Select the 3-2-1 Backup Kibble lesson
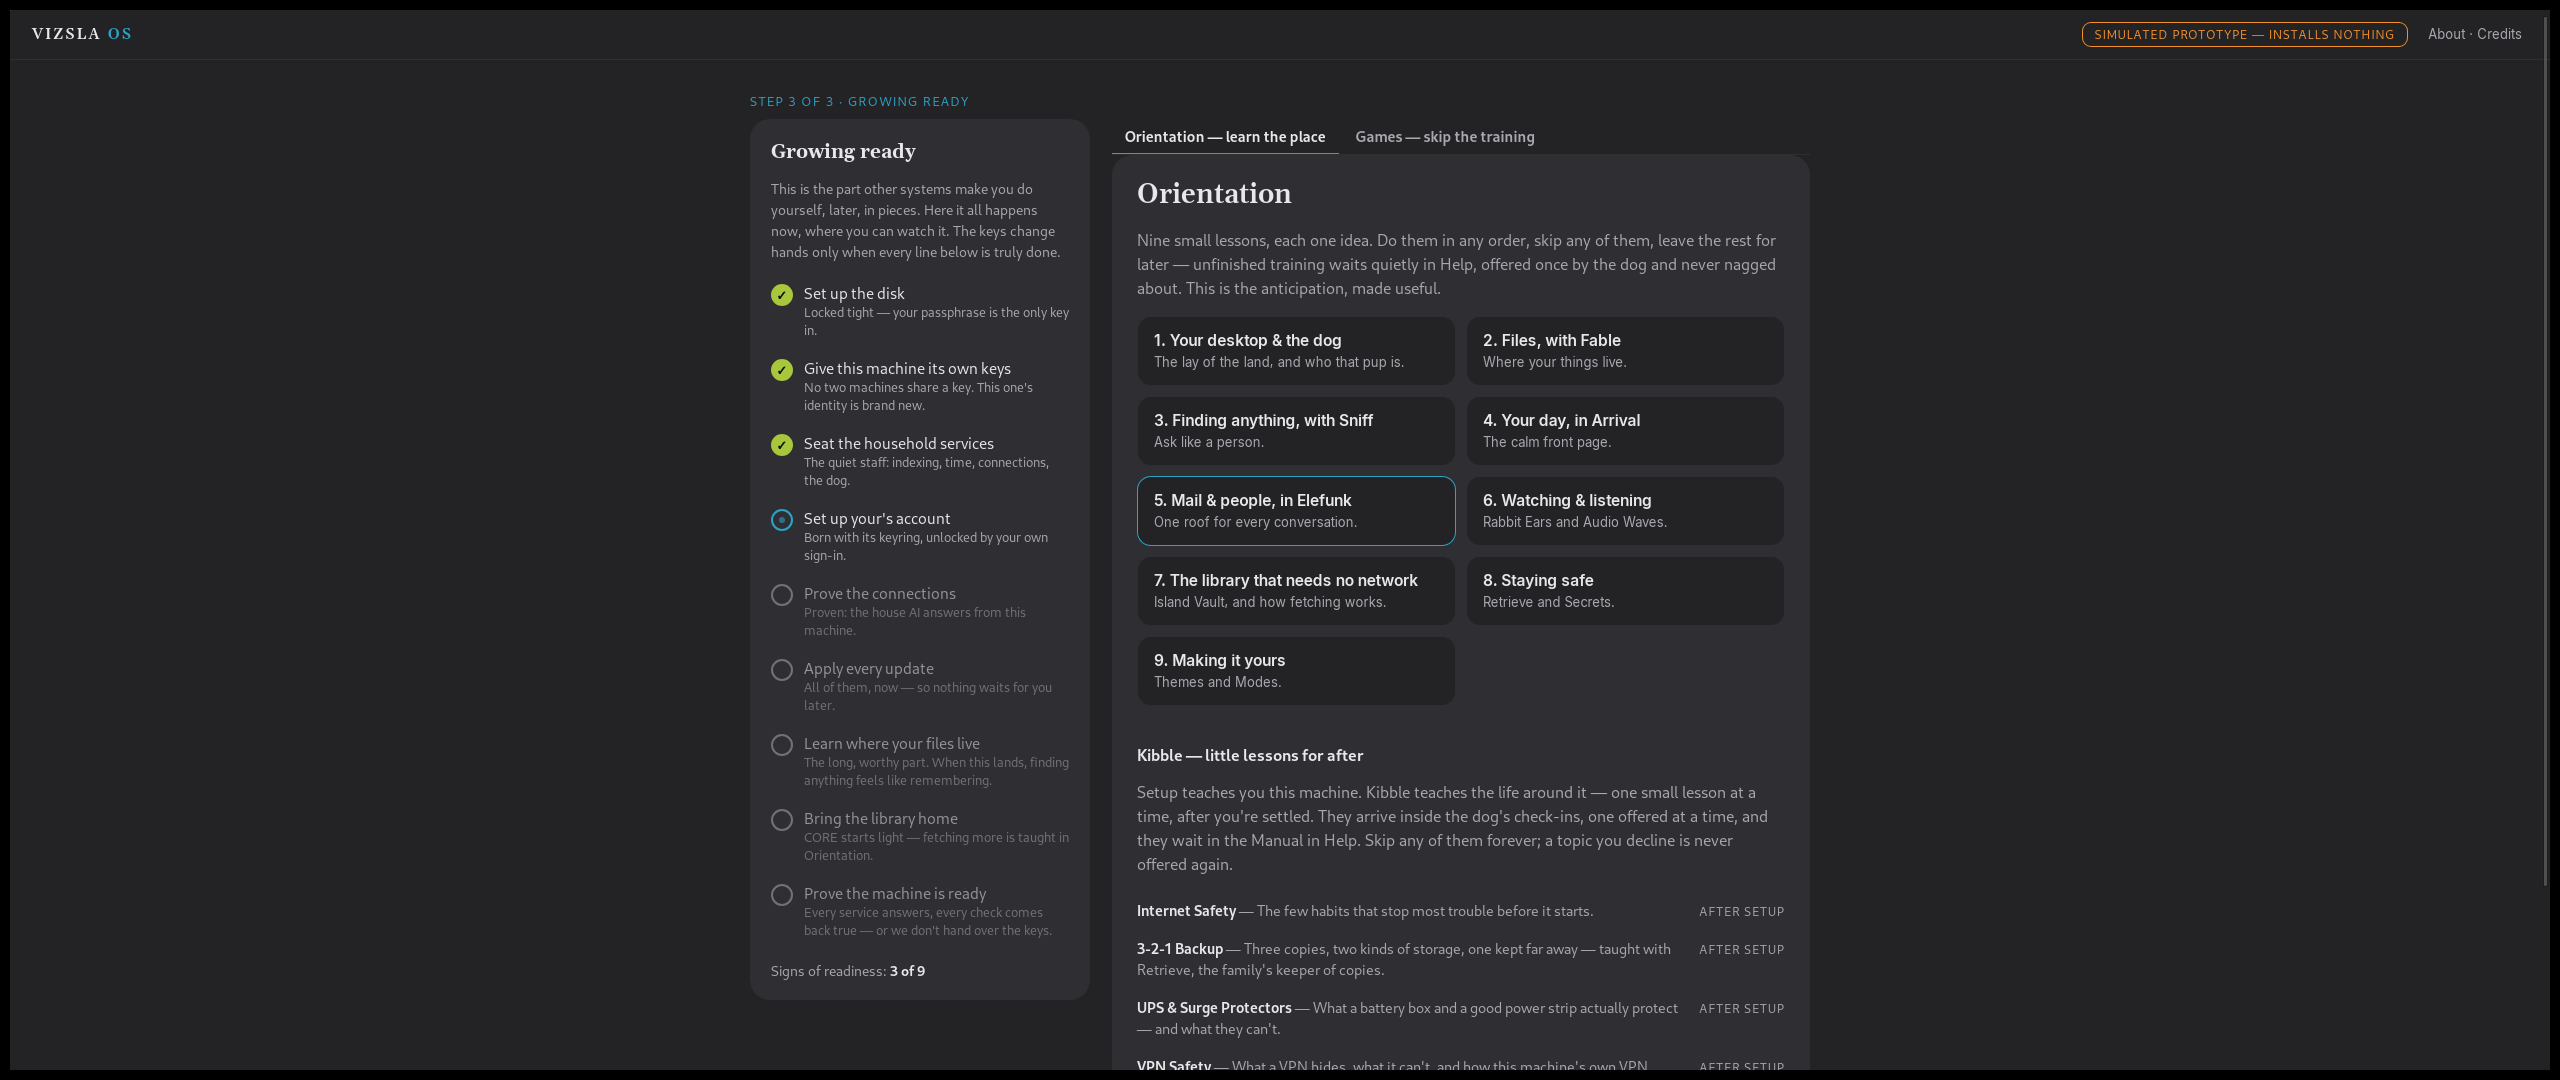This screenshot has width=2560, height=1080. pos(1460,959)
